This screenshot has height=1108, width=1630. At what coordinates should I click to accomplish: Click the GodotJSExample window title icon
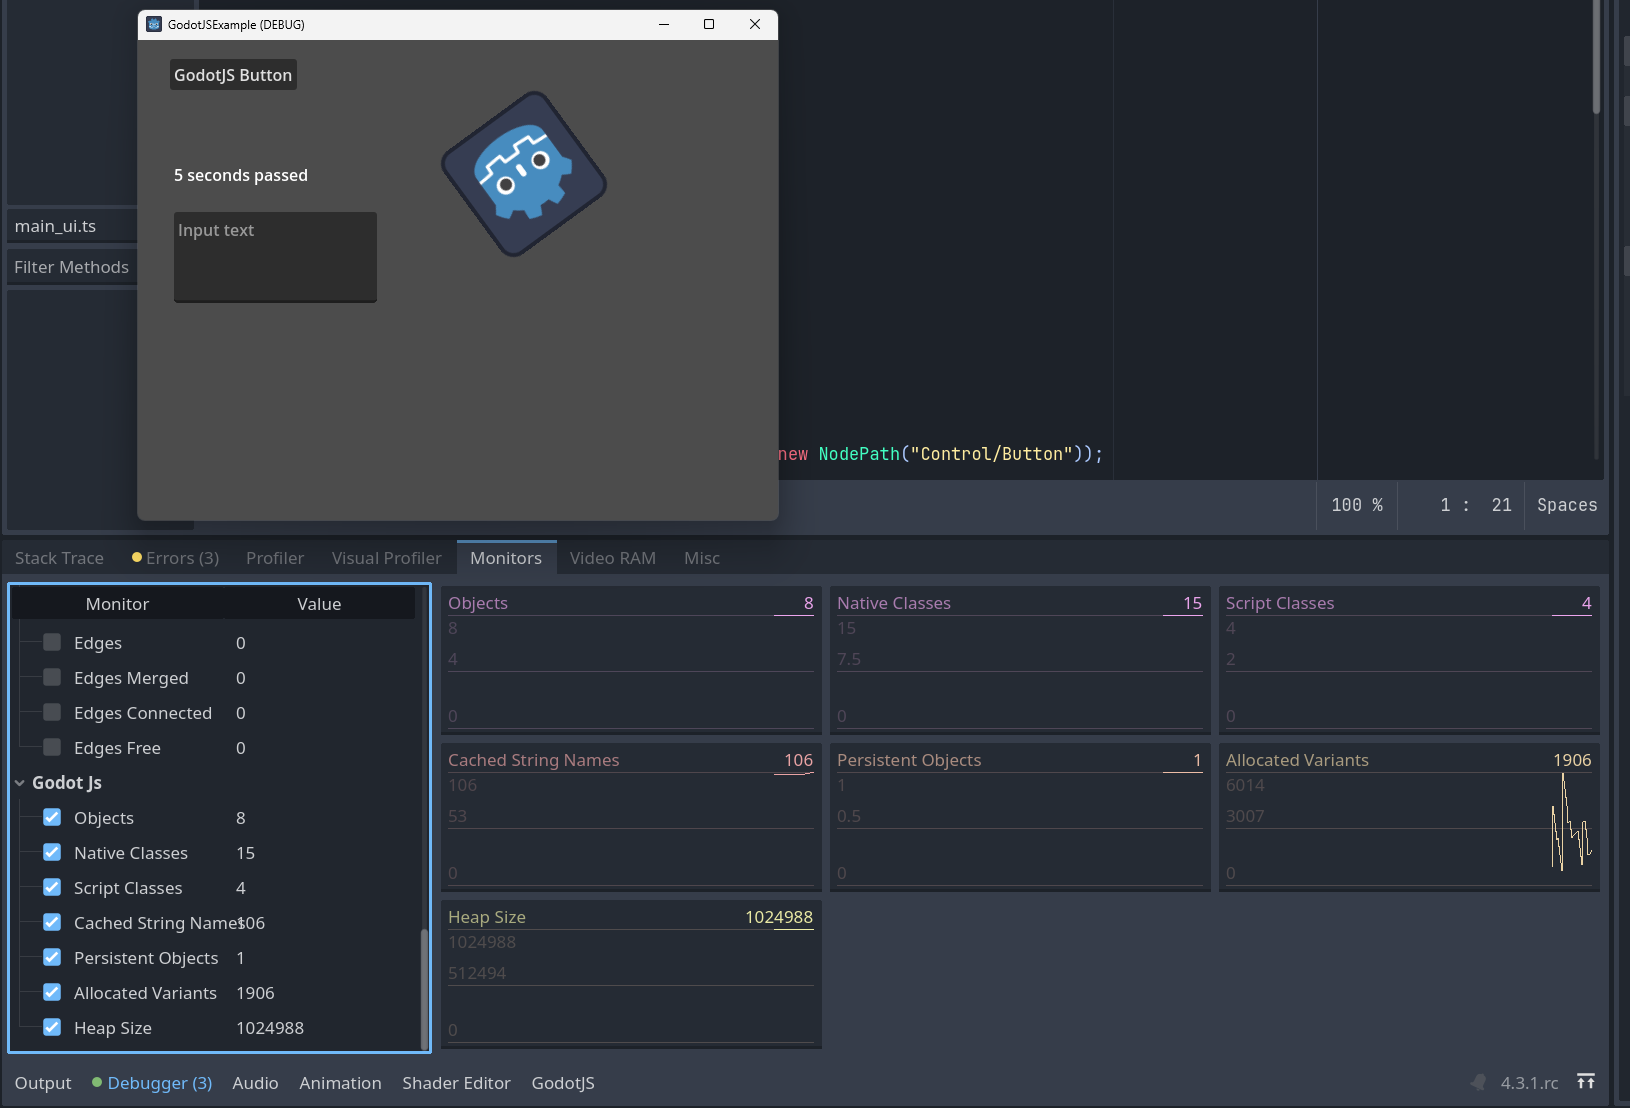154,24
